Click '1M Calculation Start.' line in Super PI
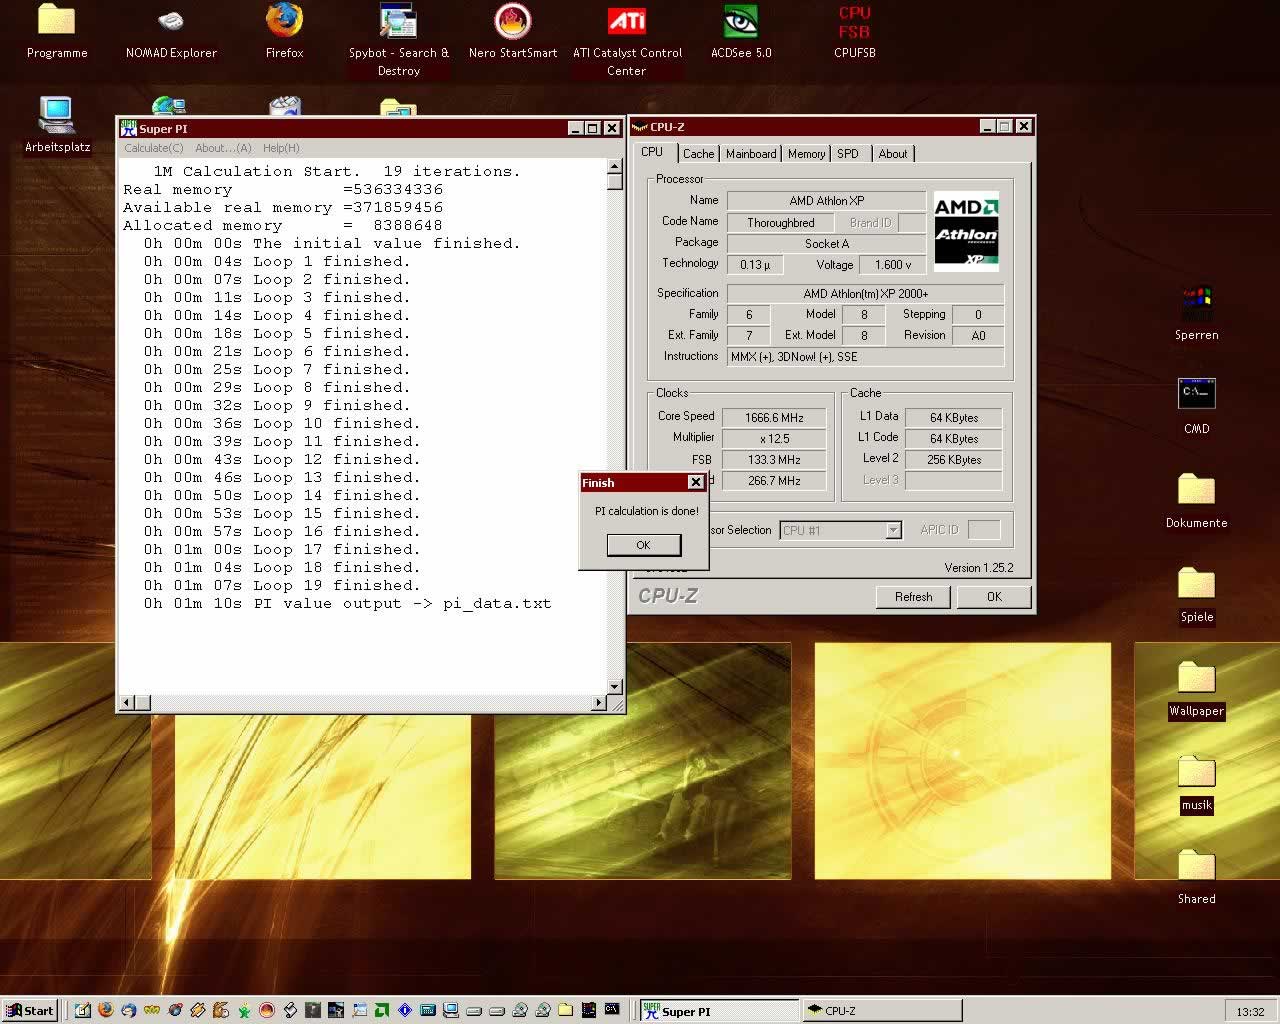Viewport: 1280px width, 1024px height. [337, 172]
